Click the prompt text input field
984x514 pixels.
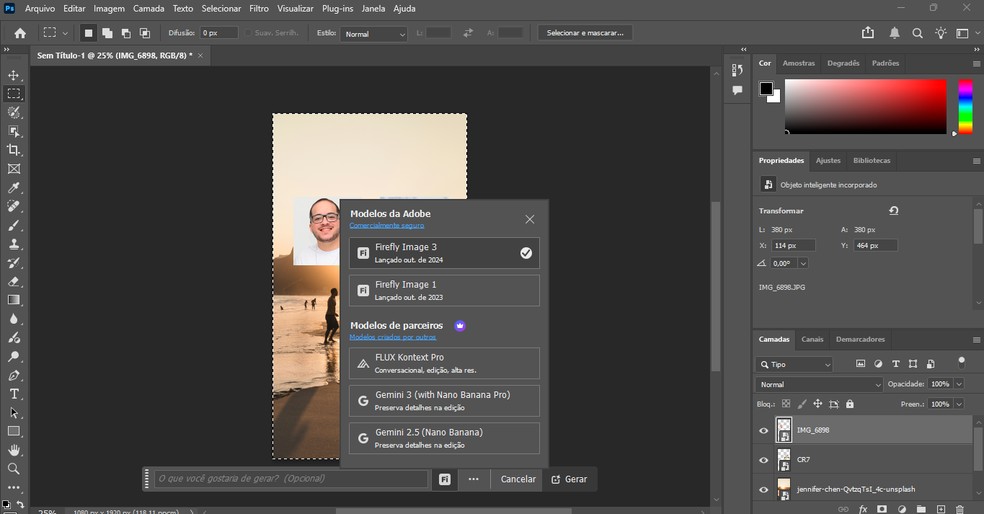[291, 479]
